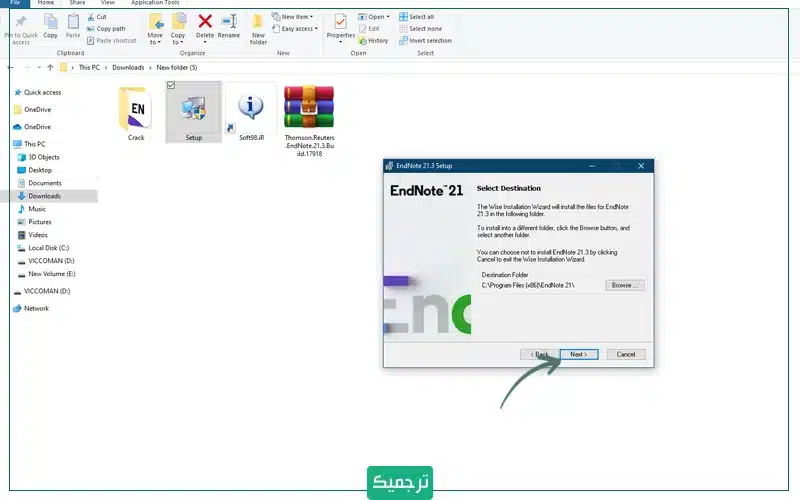Image resolution: width=800 pixels, height=500 pixels.
Task: Click Select all in ribbon
Action: click(416, 17)
